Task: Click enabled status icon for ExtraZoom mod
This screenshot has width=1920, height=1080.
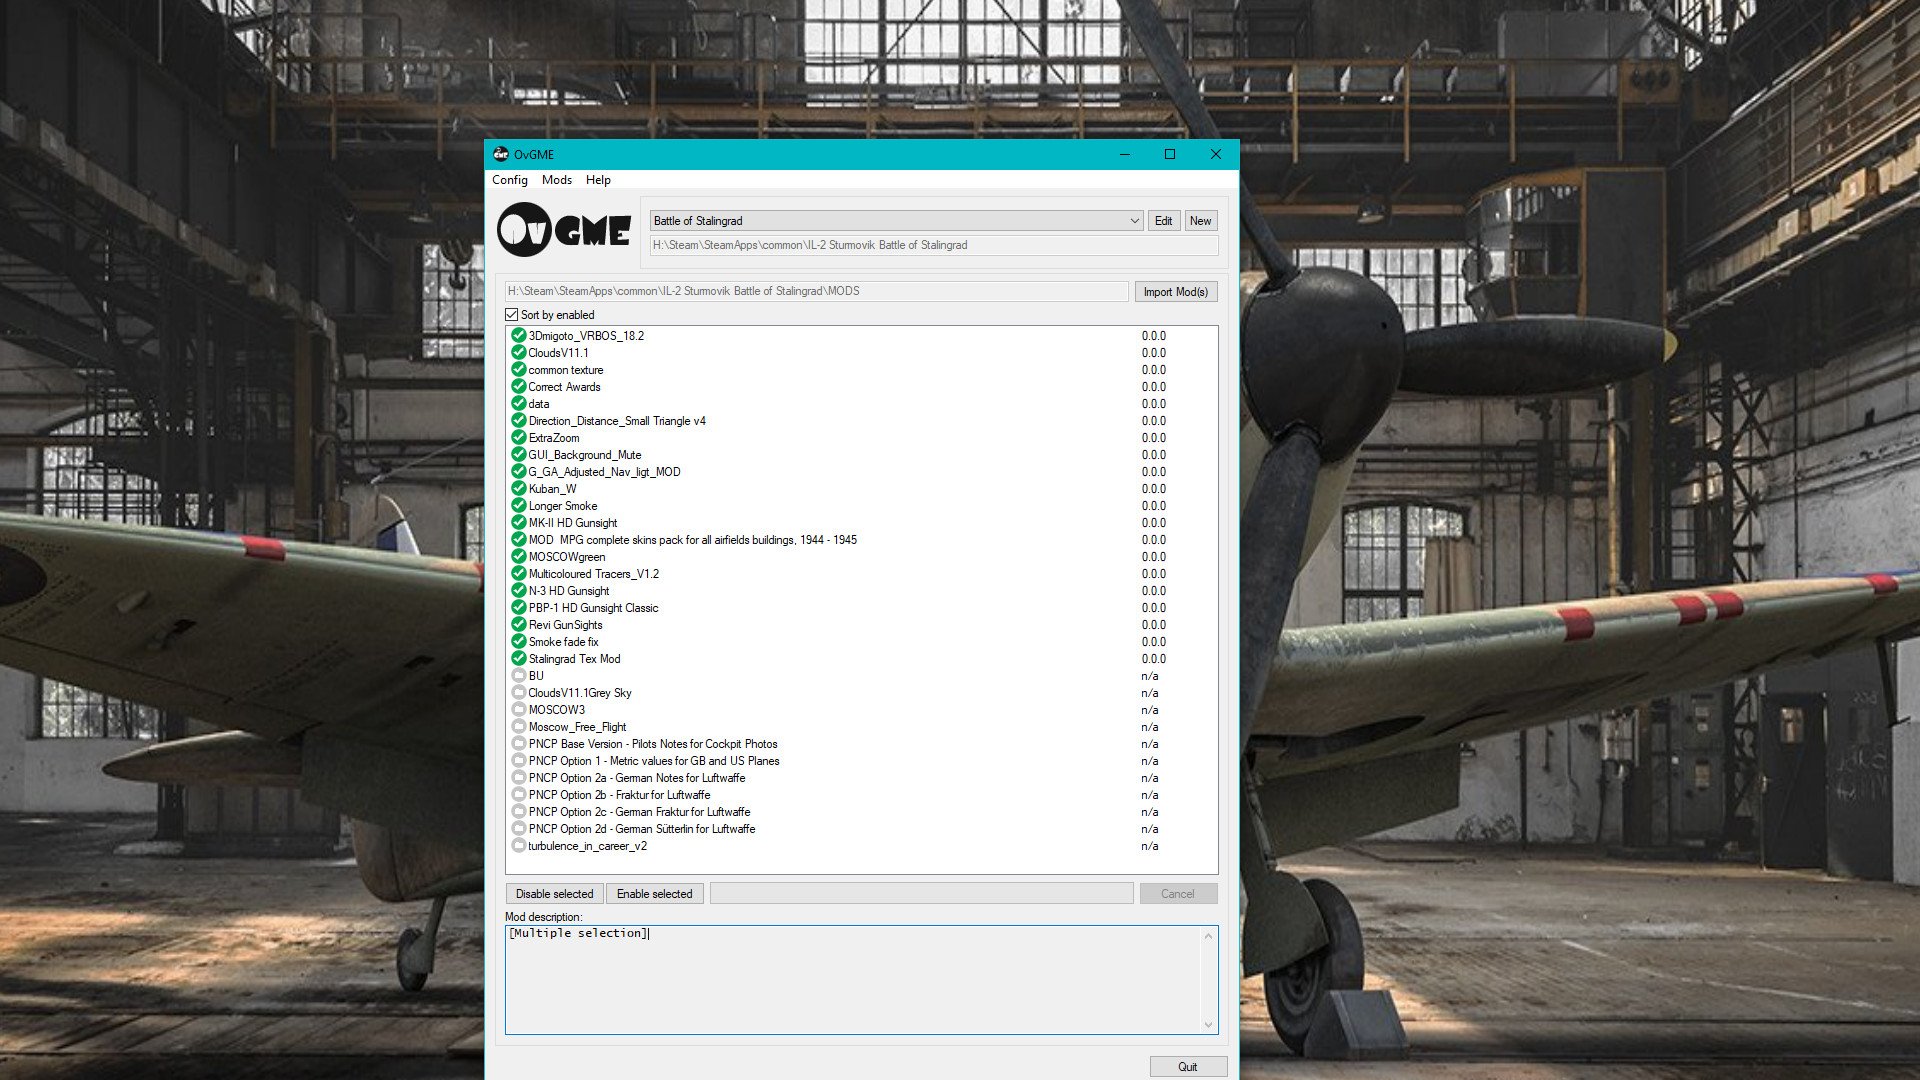Action: 518,437
